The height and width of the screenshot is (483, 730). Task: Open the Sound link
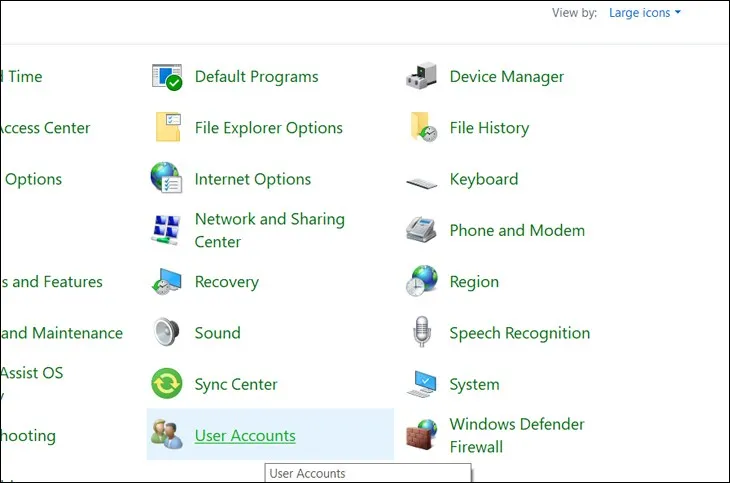pyautogui.click(x=217, y=333)
